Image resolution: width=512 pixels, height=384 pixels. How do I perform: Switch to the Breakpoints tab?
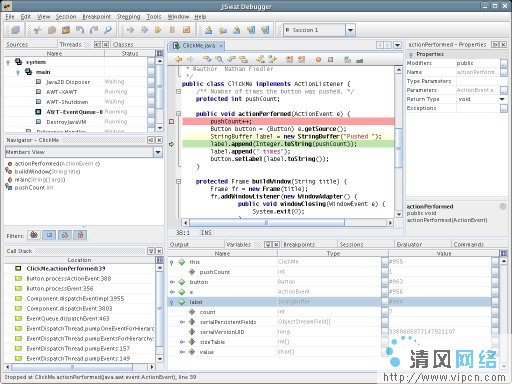(x=299, y=245)
